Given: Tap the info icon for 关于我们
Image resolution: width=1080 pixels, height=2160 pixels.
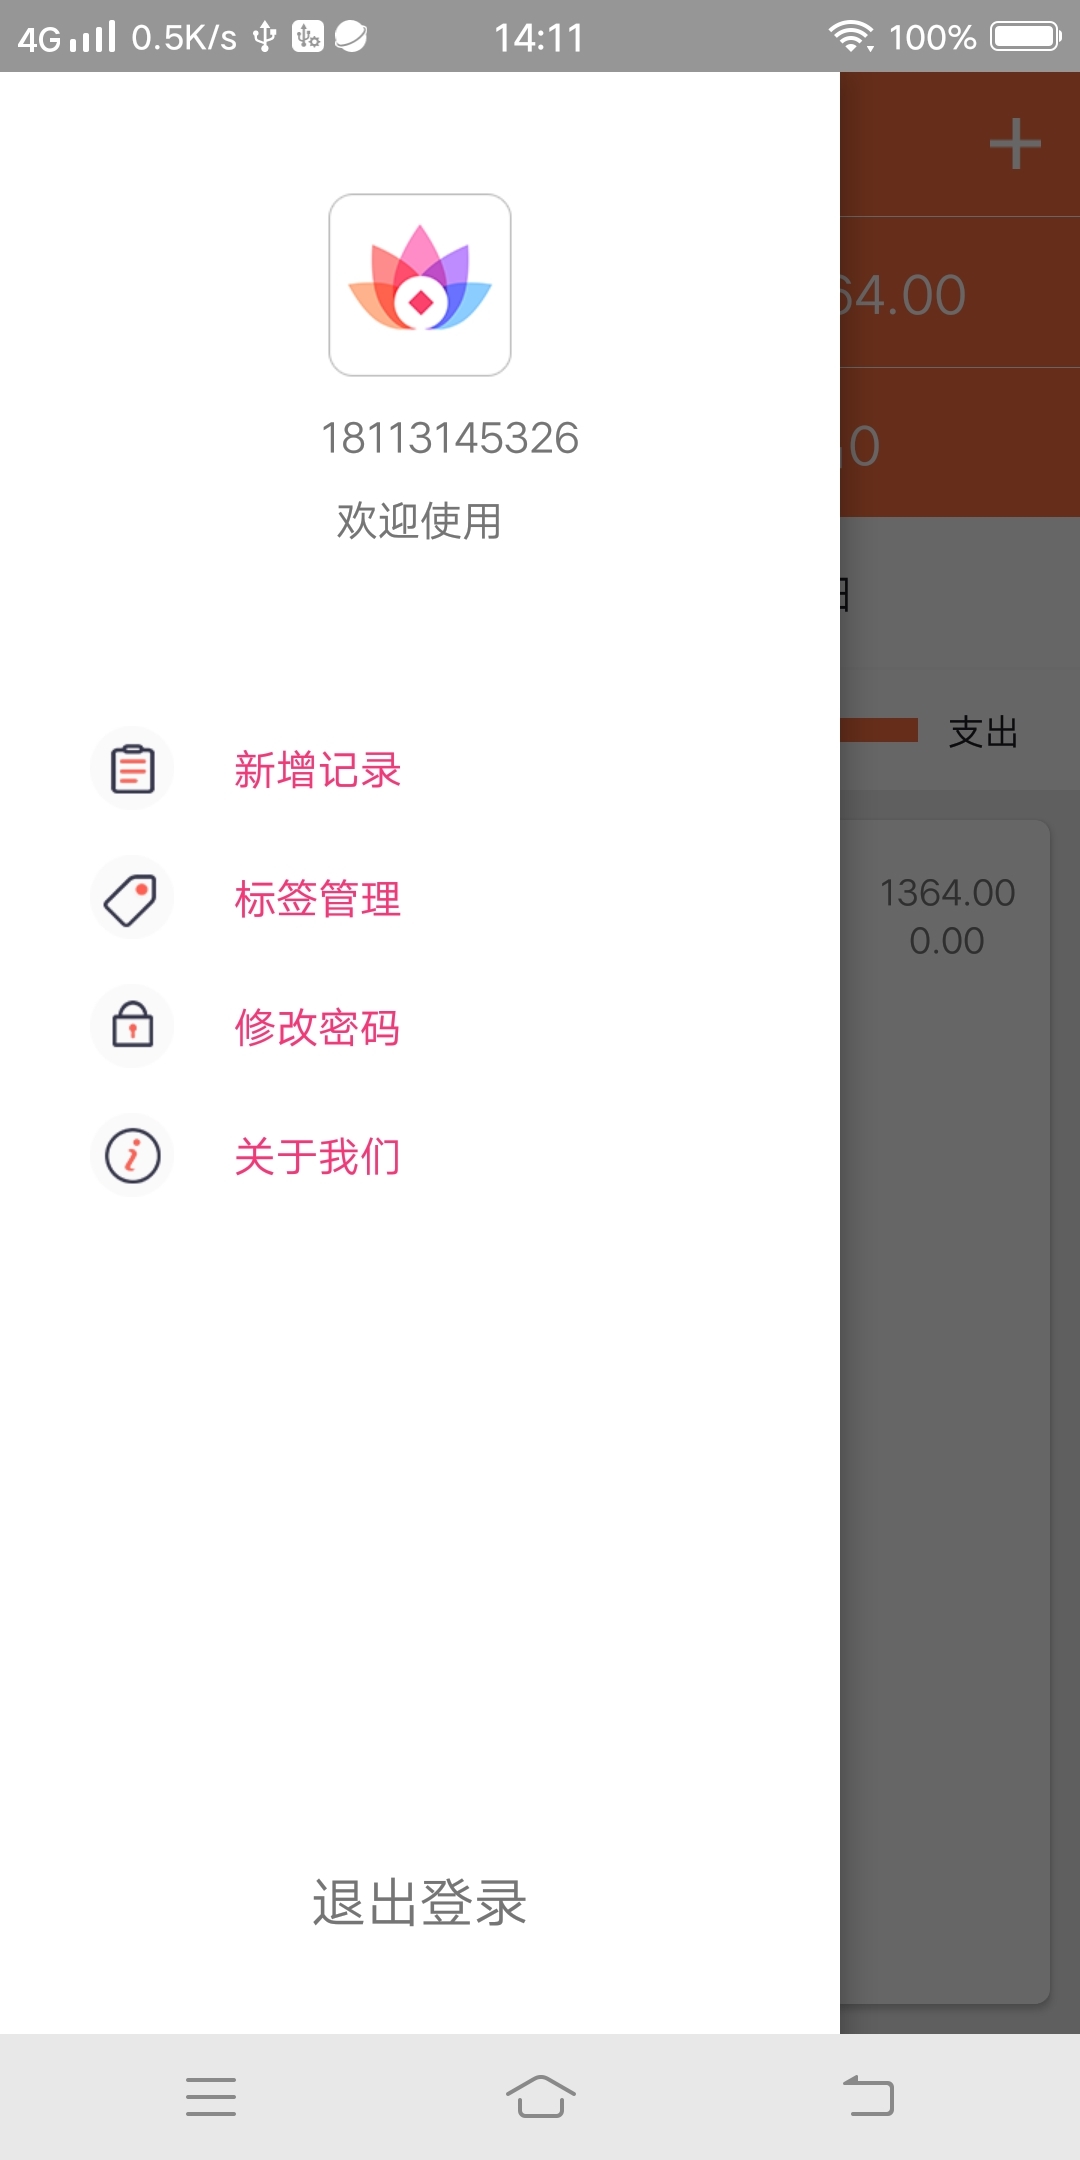Looking at the screenshot, I should point(132,1155).
